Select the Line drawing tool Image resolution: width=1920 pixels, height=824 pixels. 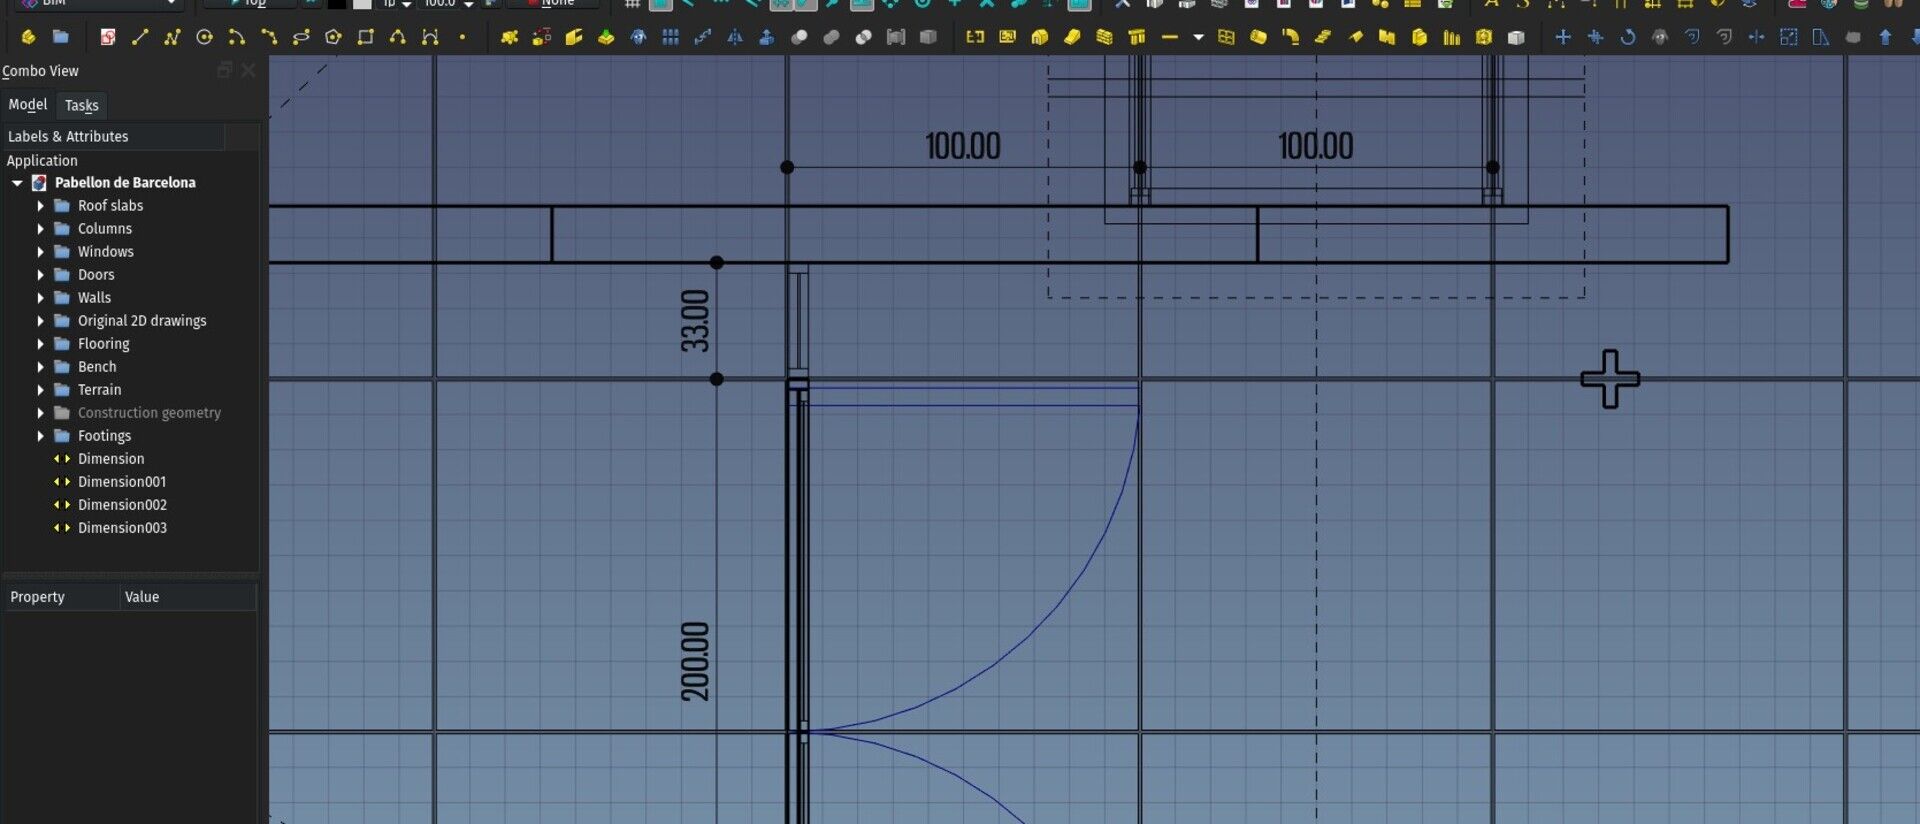[140, 37]
